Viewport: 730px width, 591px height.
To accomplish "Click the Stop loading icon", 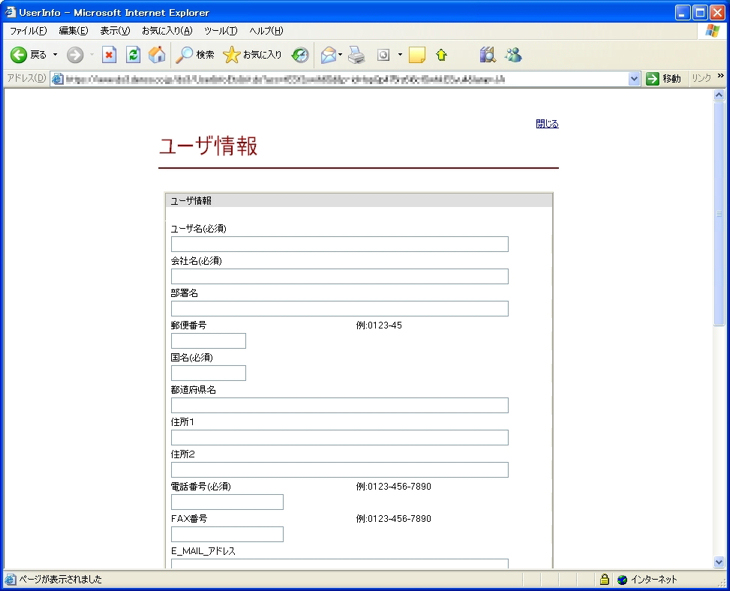I will pos(110,55).
